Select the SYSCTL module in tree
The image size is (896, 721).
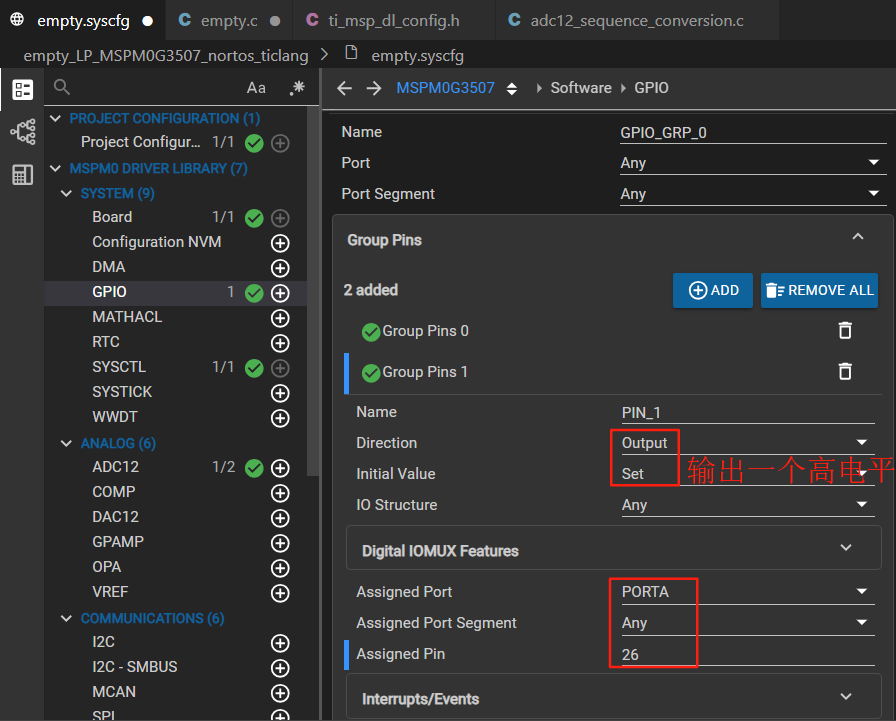click(x=119, y=367)
